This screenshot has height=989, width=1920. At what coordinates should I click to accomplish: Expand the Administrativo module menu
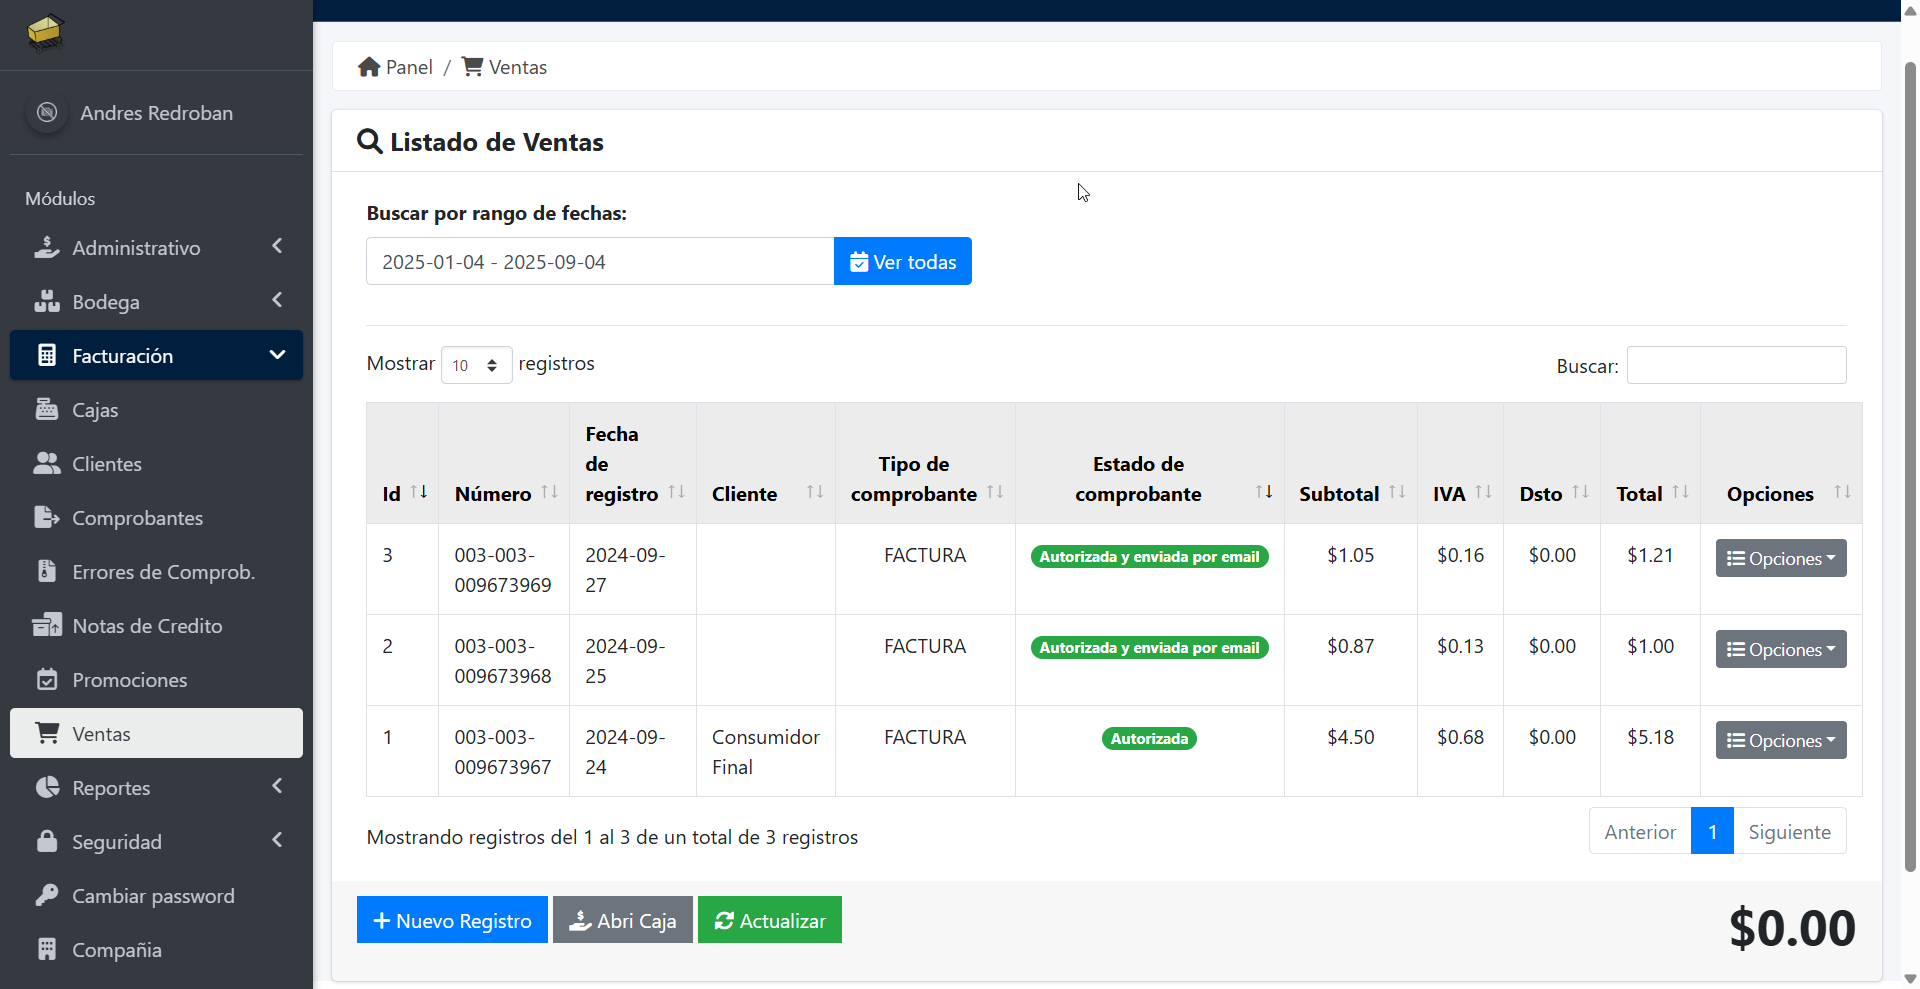coord(156,248)
